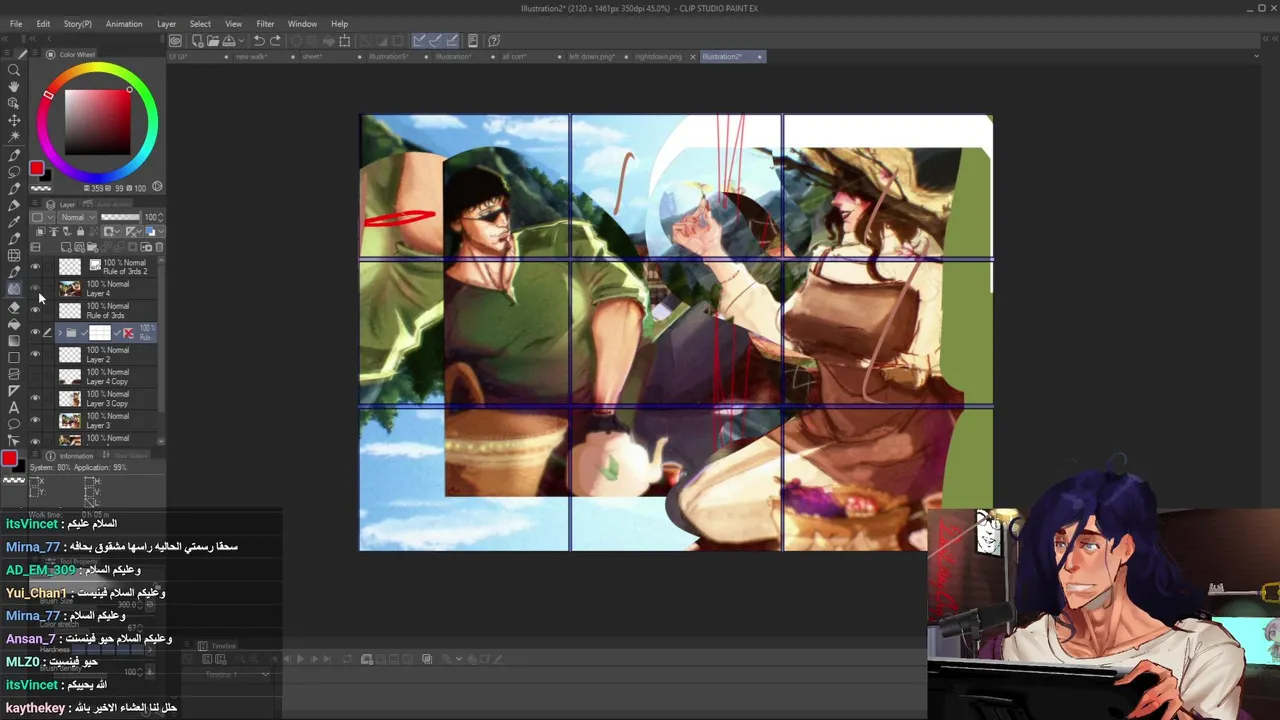Select the Fill bucket tool

[x=14, y=324]
